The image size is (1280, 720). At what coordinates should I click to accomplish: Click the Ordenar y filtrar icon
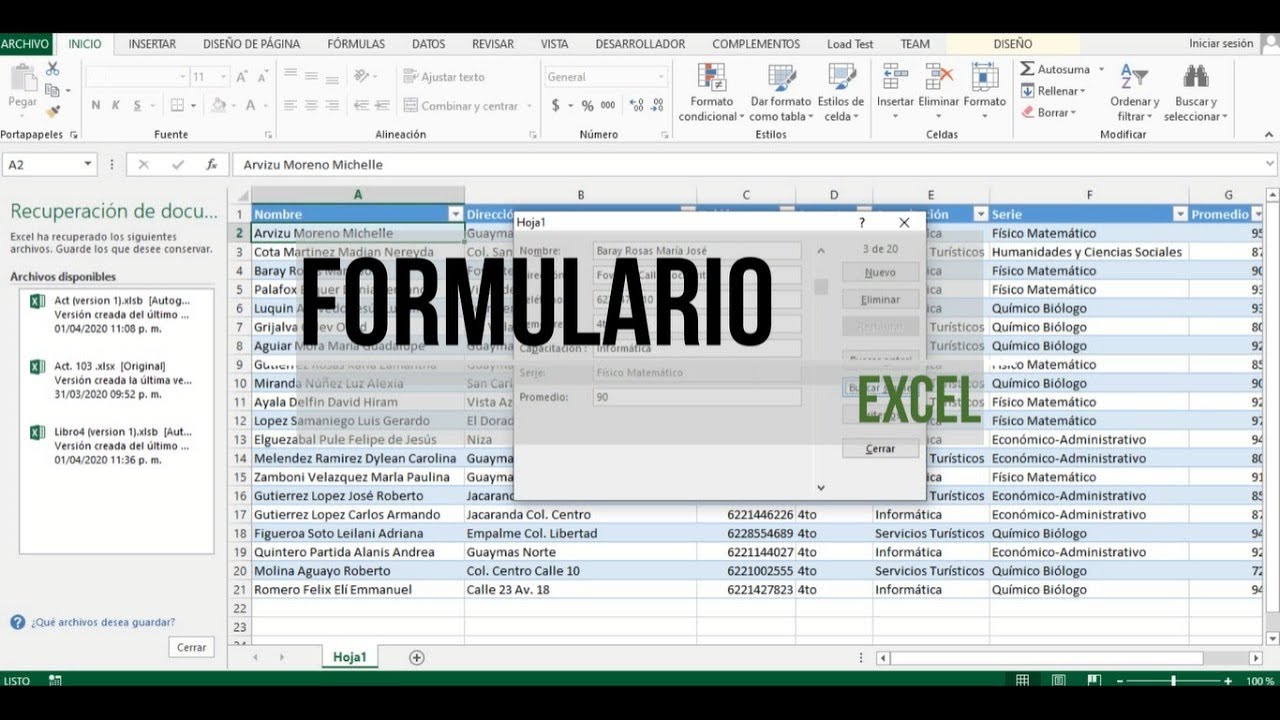[1134, 77]
